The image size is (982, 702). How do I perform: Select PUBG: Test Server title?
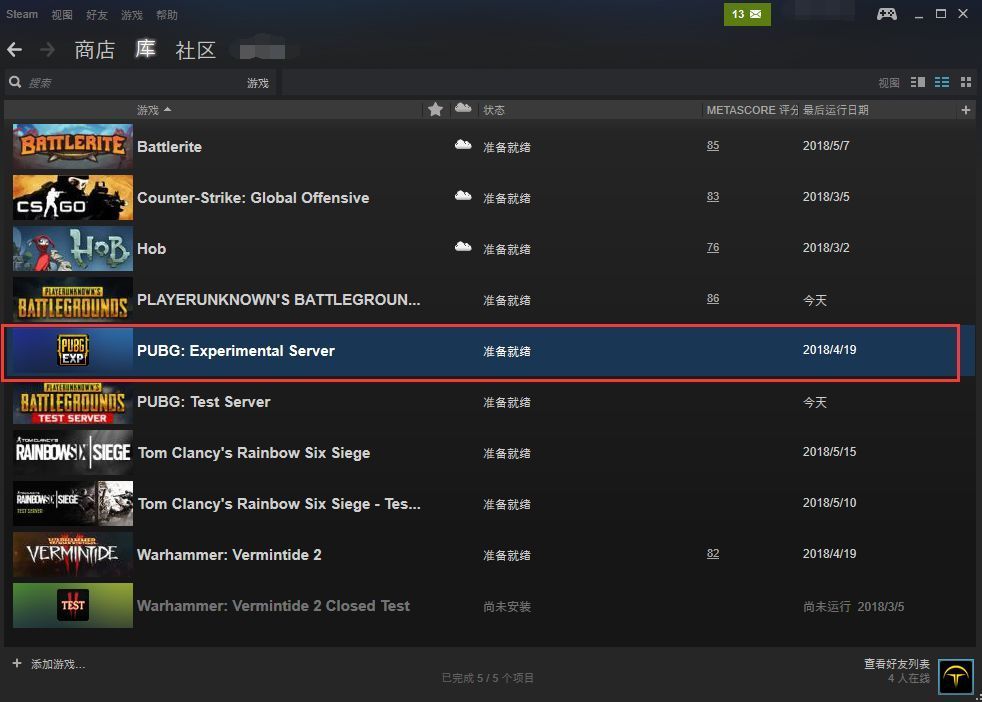pyautogui.click(x=204, y=401)
